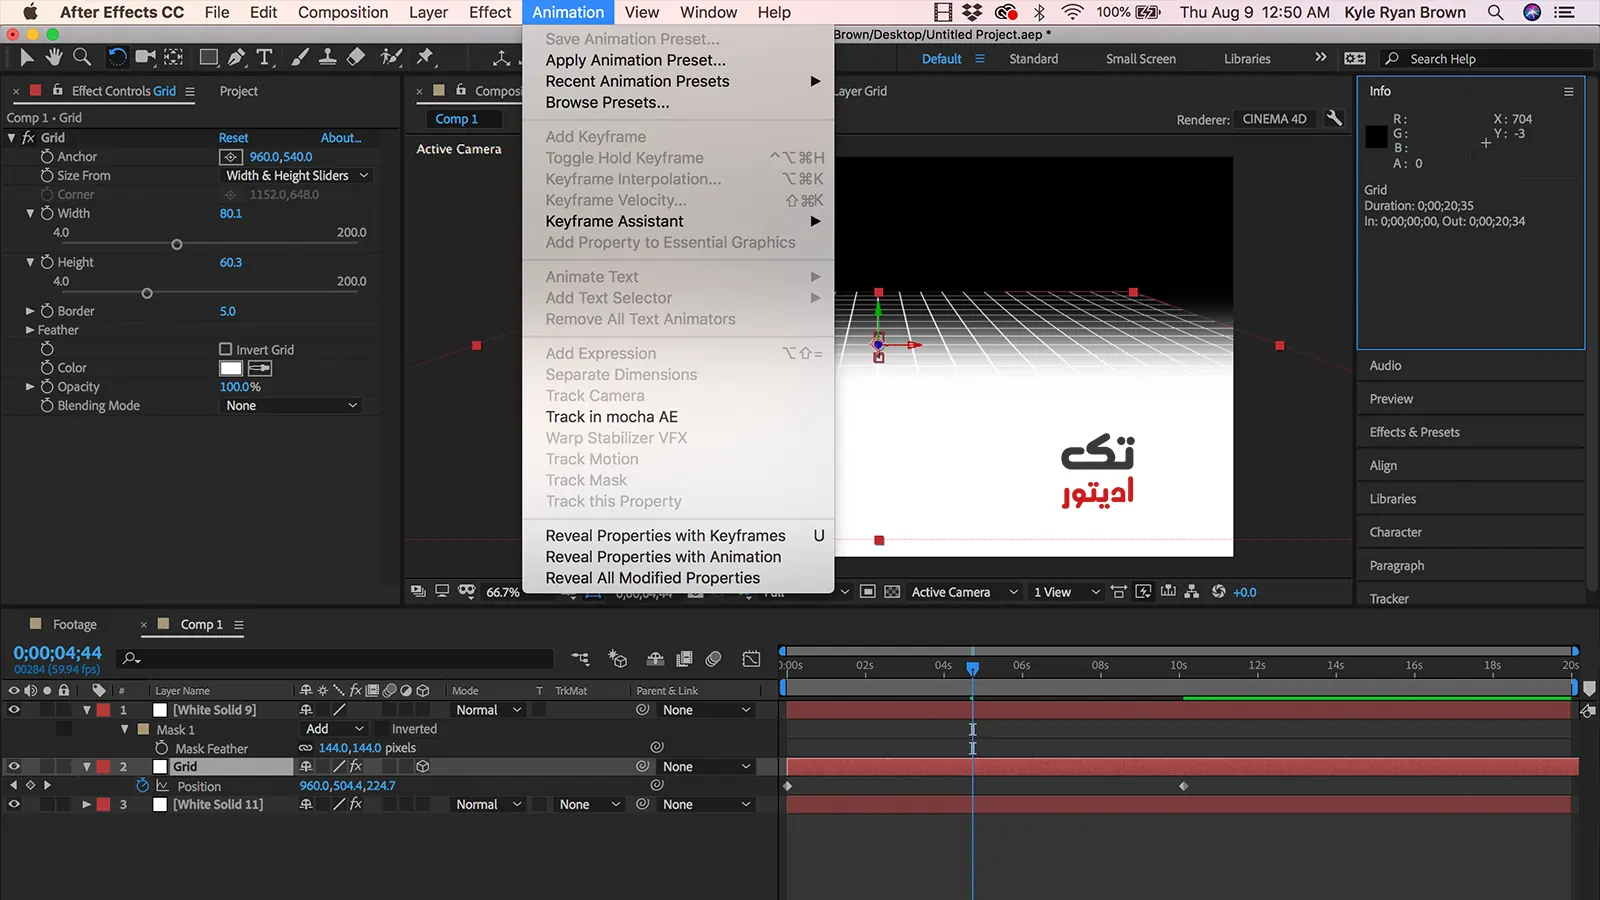Screen dimensions: 1600x900
Task: Hide the White Solid 11 layer
Action: tap(14, 804)
